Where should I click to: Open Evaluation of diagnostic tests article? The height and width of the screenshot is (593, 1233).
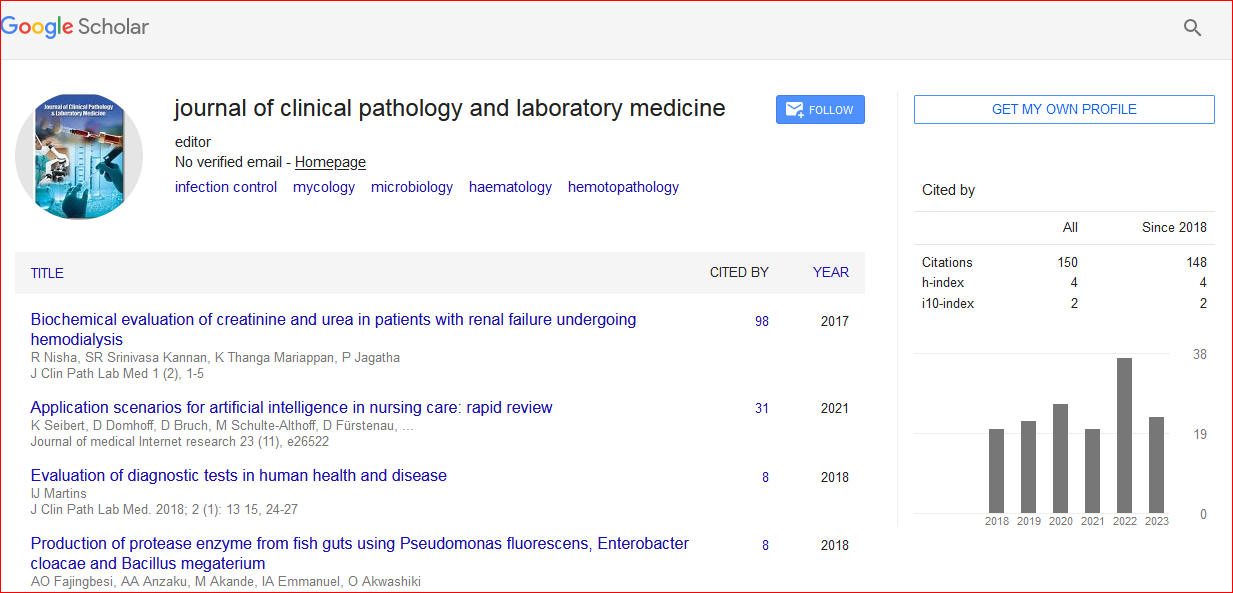point(238,476)
